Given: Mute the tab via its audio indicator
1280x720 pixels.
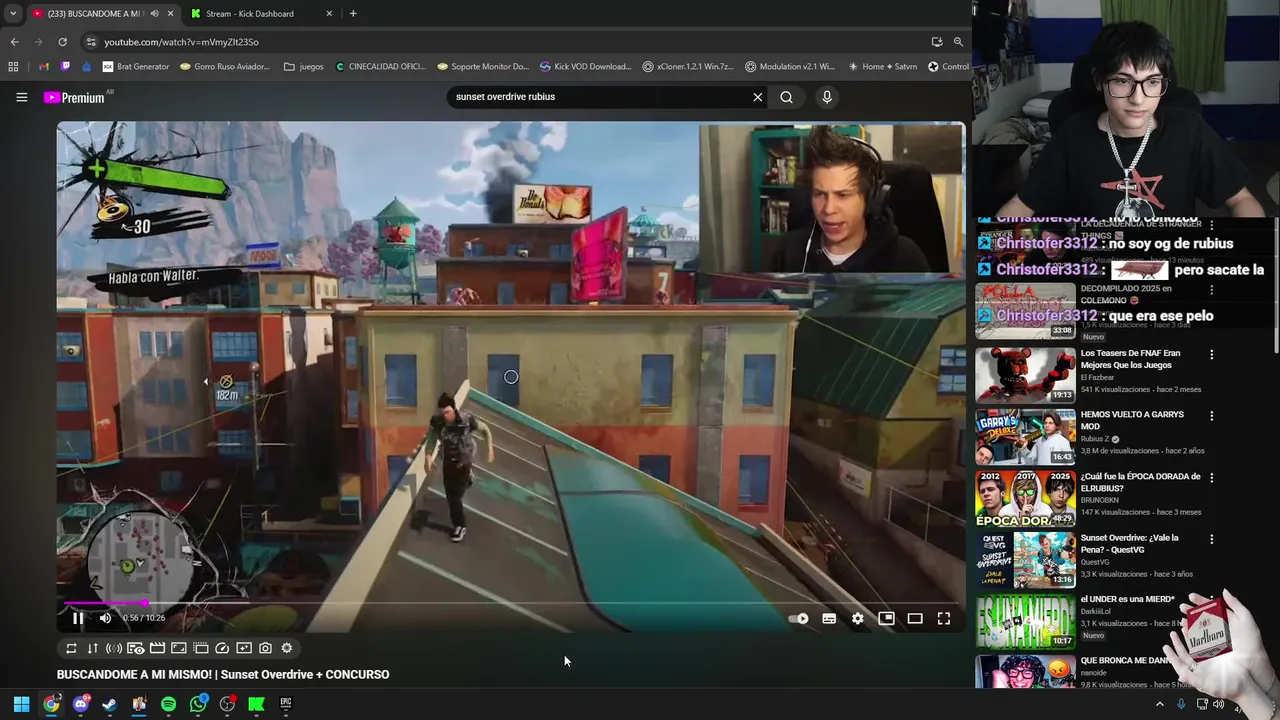Looking at the screenshot, I should point(154,13).
